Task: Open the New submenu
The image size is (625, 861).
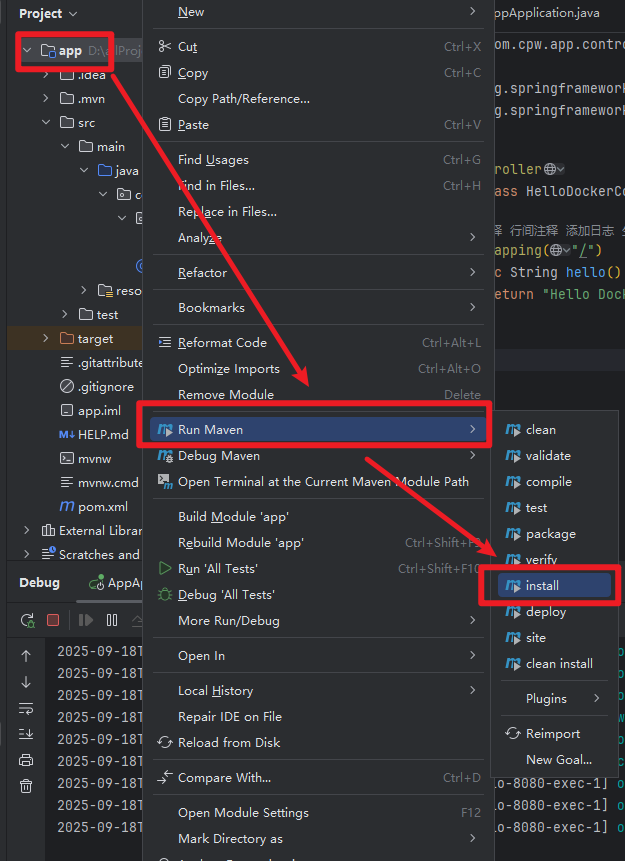Action: pyautogui.click(x=319, y=12)
